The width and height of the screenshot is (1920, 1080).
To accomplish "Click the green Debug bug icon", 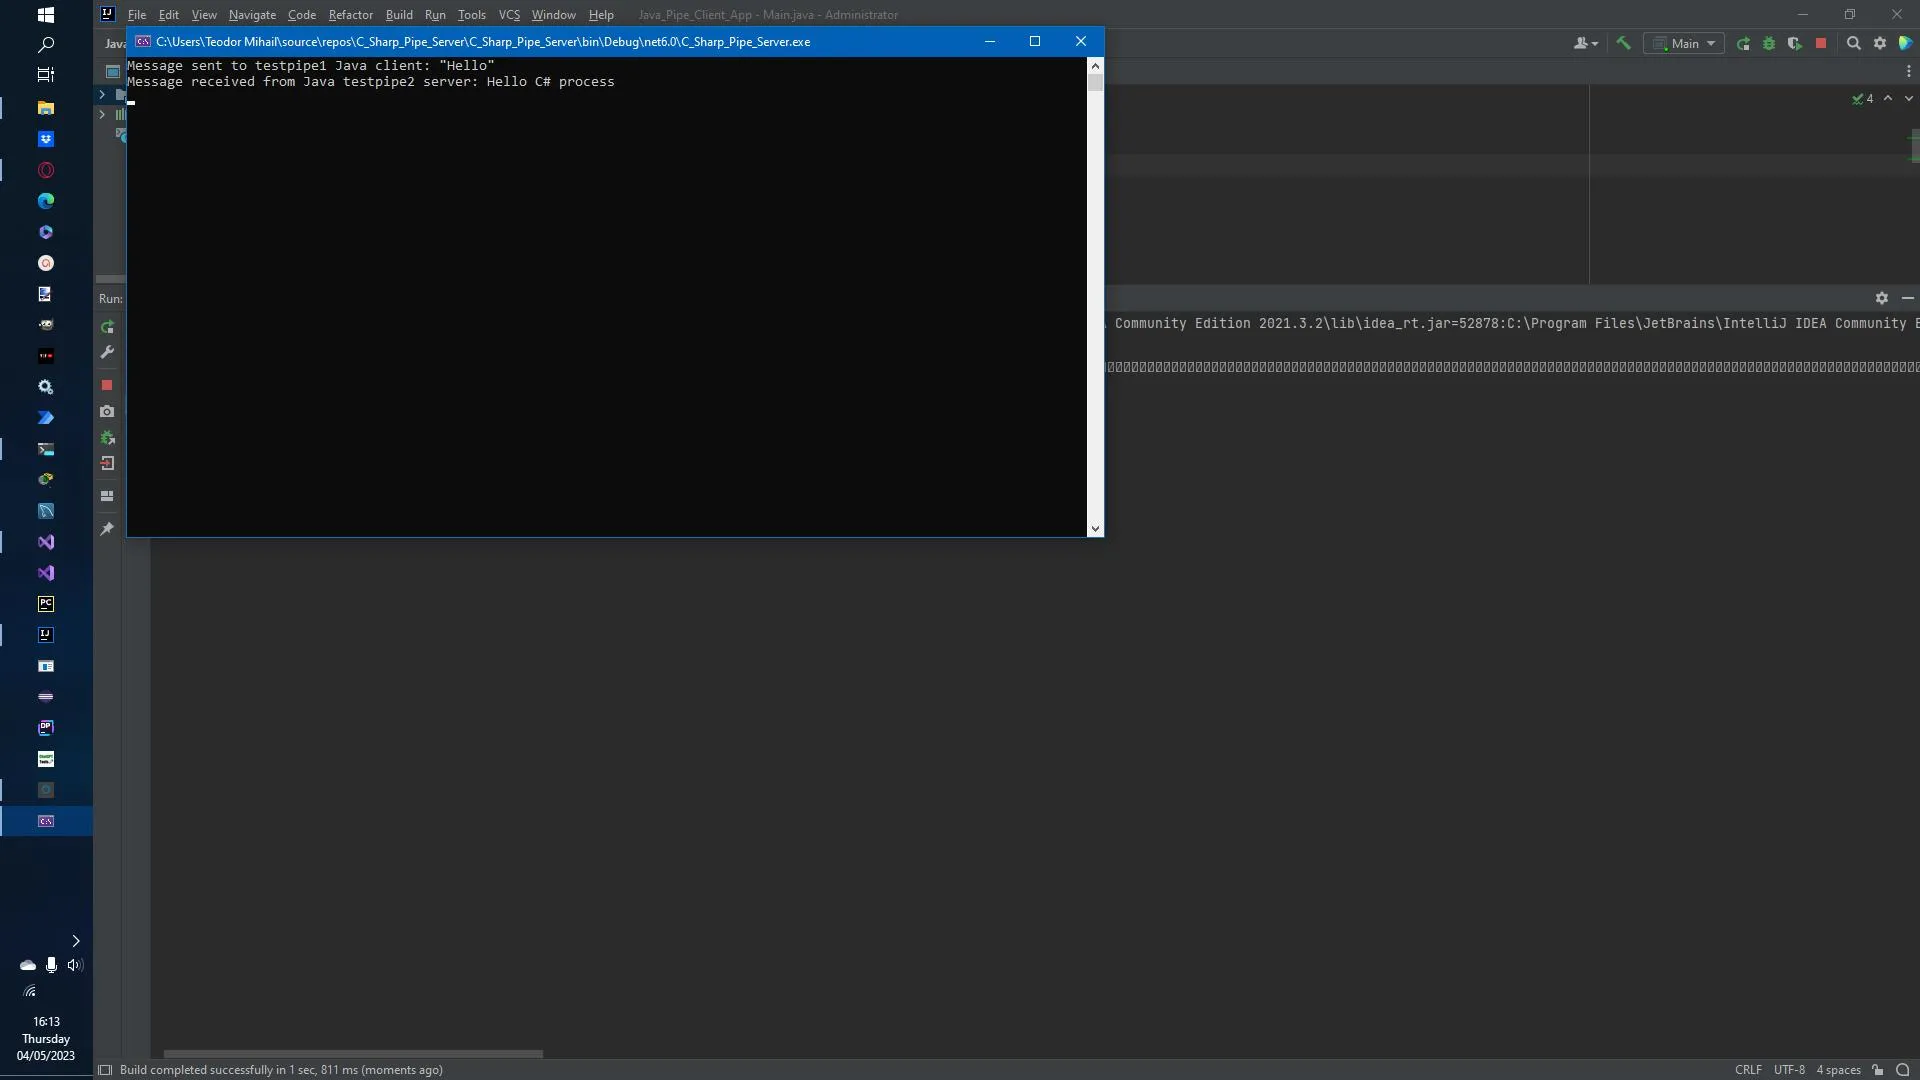I will [1769, 43].
